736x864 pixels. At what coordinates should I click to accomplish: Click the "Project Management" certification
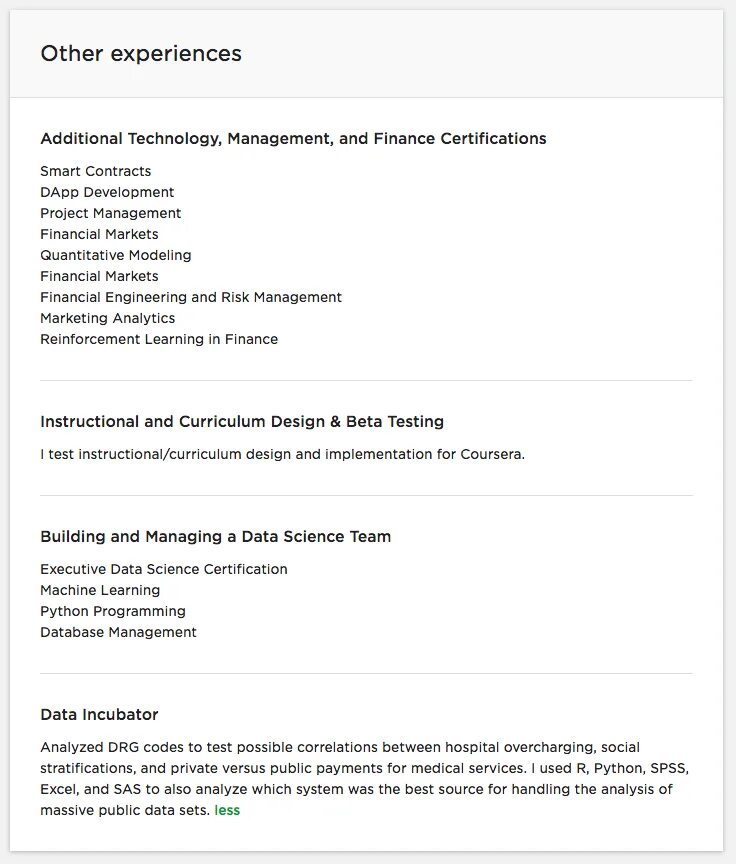click(111, 213)
